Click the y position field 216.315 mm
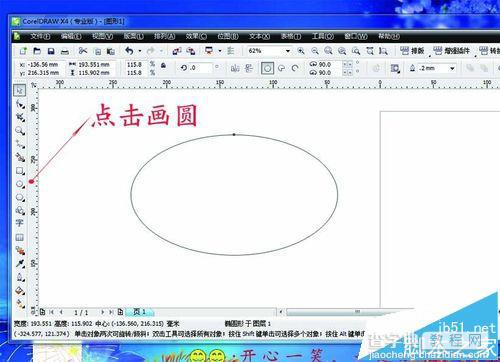 (x=43, y=72)
